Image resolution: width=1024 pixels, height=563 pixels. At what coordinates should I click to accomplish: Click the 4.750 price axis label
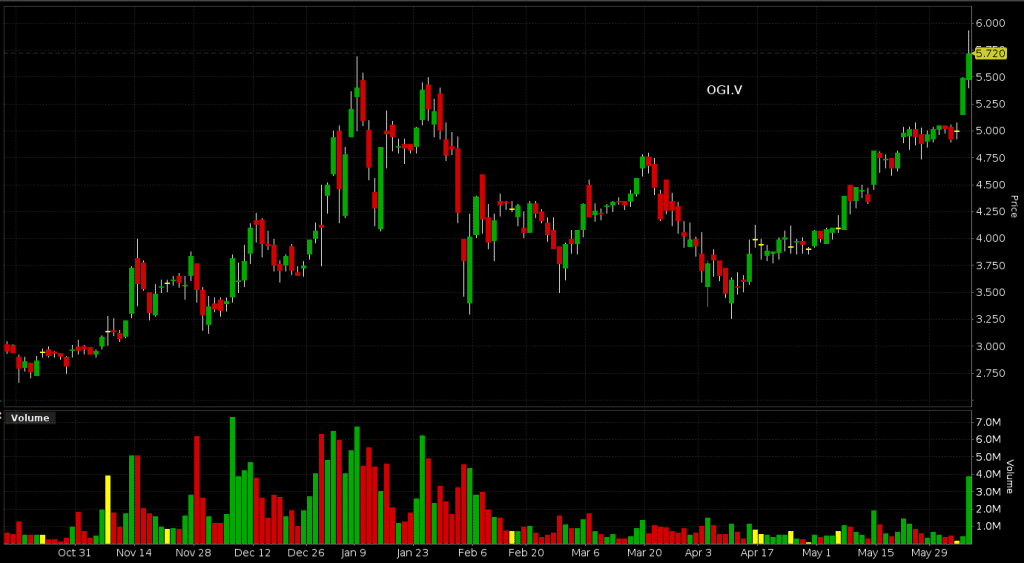[991, 157]
